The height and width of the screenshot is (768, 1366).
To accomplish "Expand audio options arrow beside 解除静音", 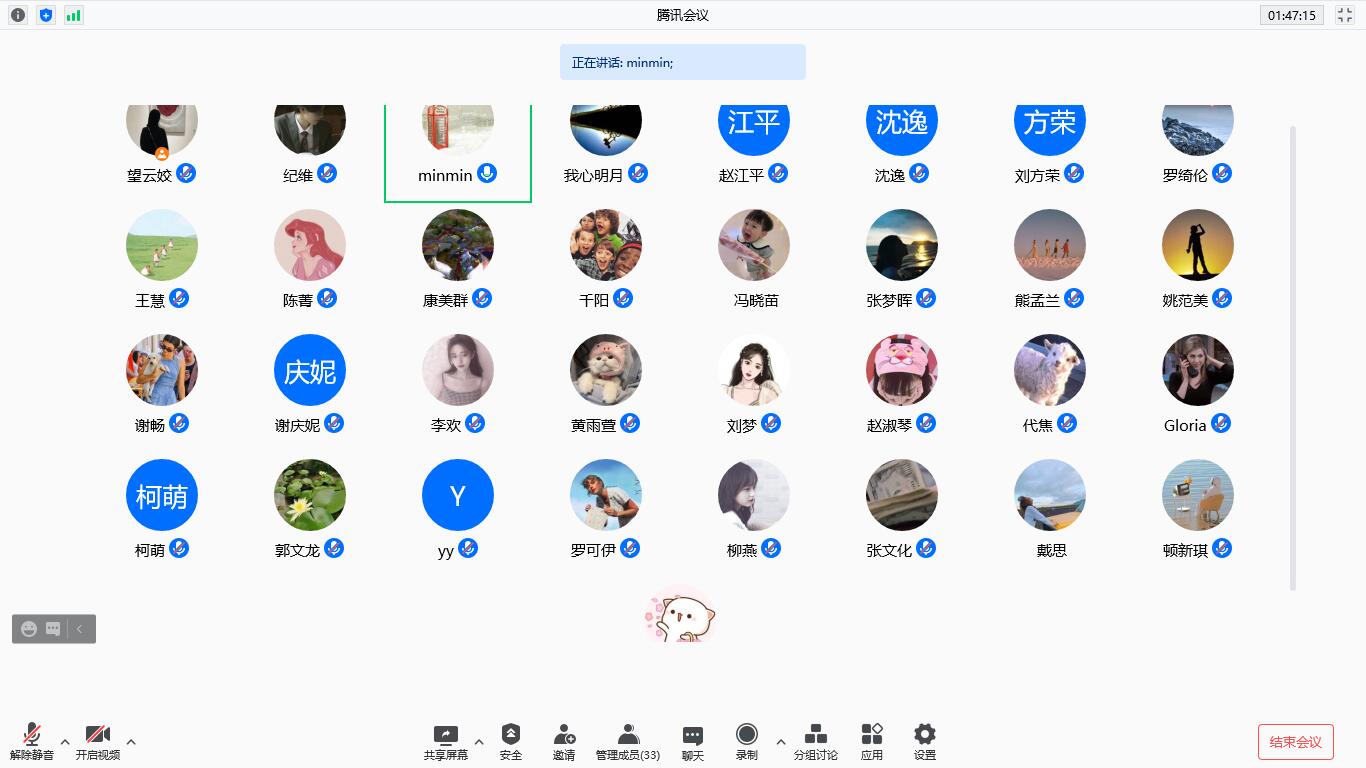I will pyautogui.click(x=65, y=742).
